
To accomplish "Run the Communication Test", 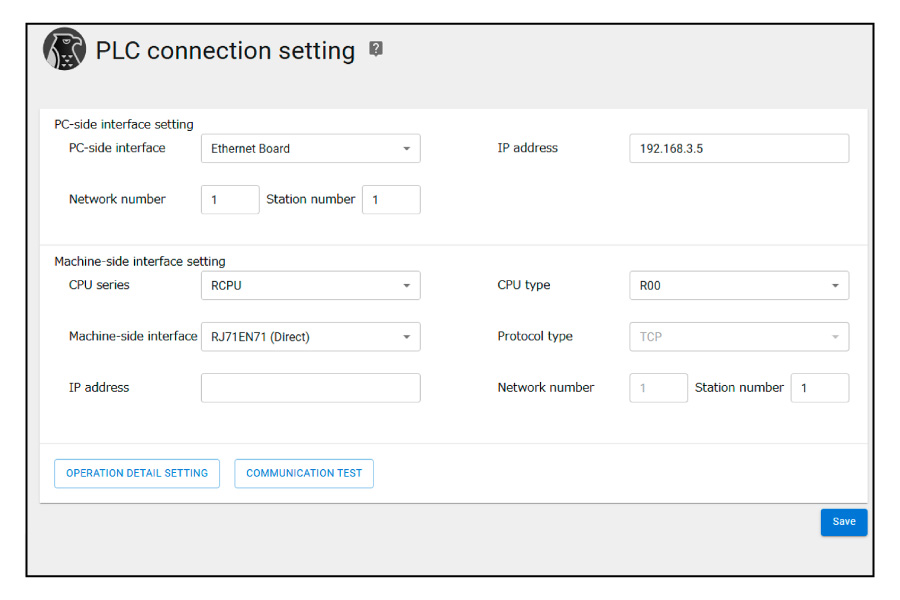I will pyautogui.click(x=304, y=473).
